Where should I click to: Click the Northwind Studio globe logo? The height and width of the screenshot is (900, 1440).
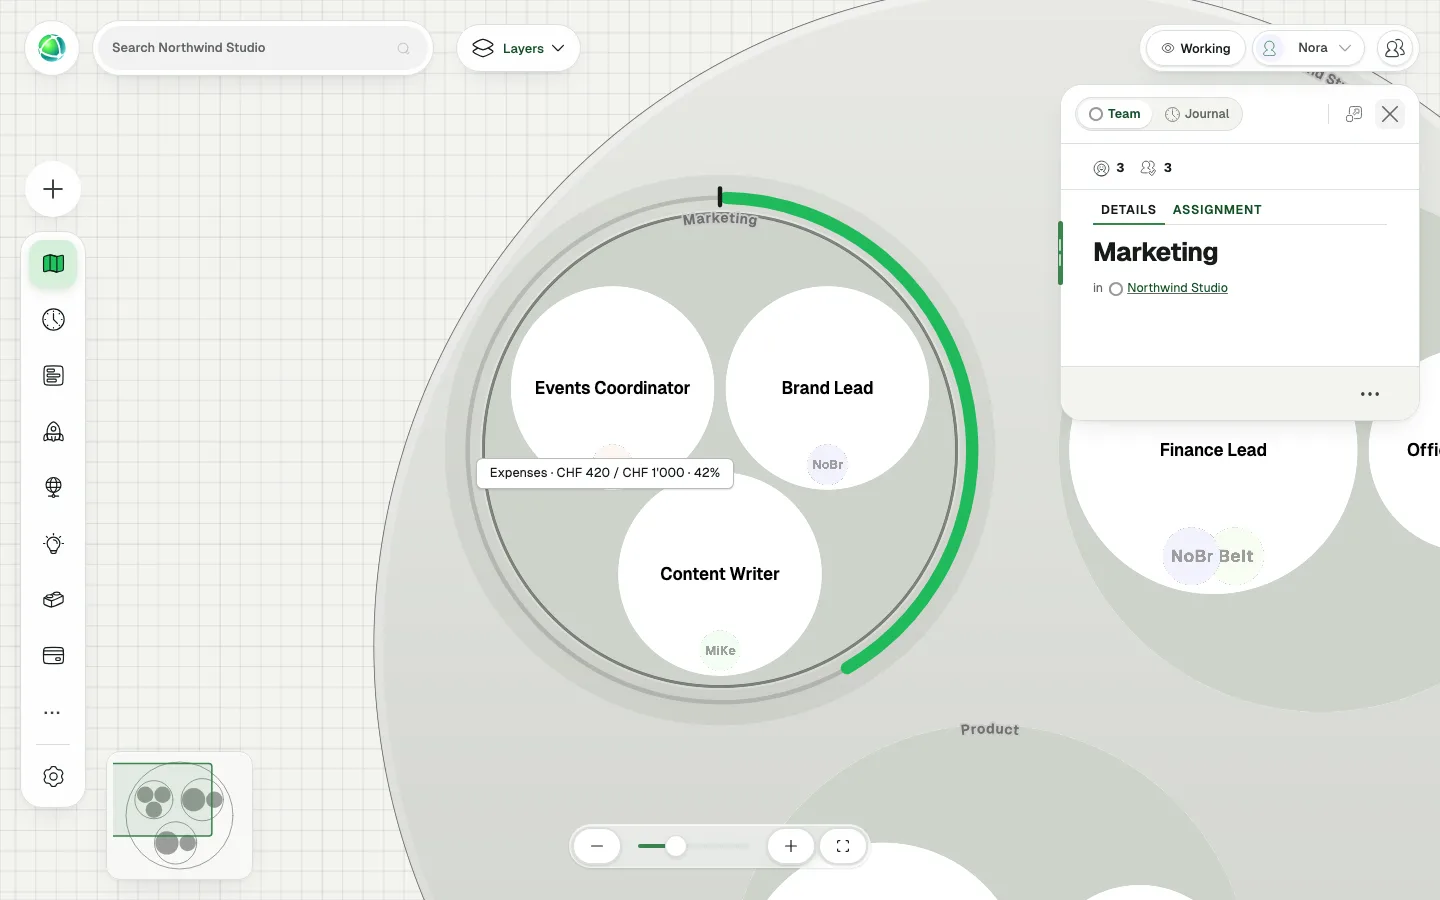52,48
